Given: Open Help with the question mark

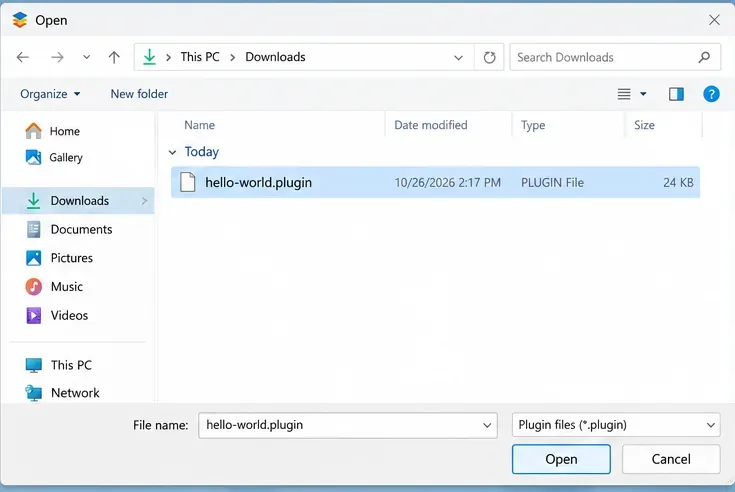Looking at the screenshot, I should pyautogui.click(x=711, y=94).
